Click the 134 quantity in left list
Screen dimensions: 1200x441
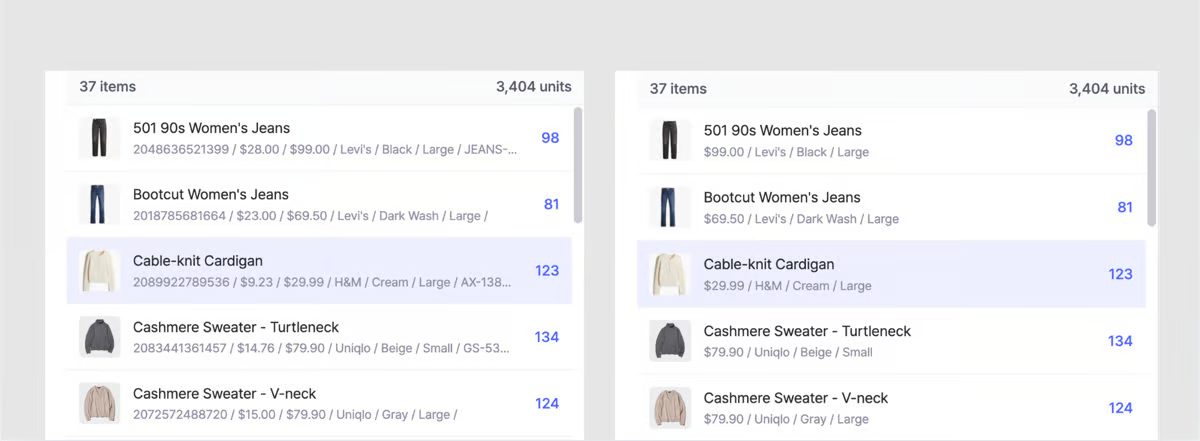click(x=546, y=337)
